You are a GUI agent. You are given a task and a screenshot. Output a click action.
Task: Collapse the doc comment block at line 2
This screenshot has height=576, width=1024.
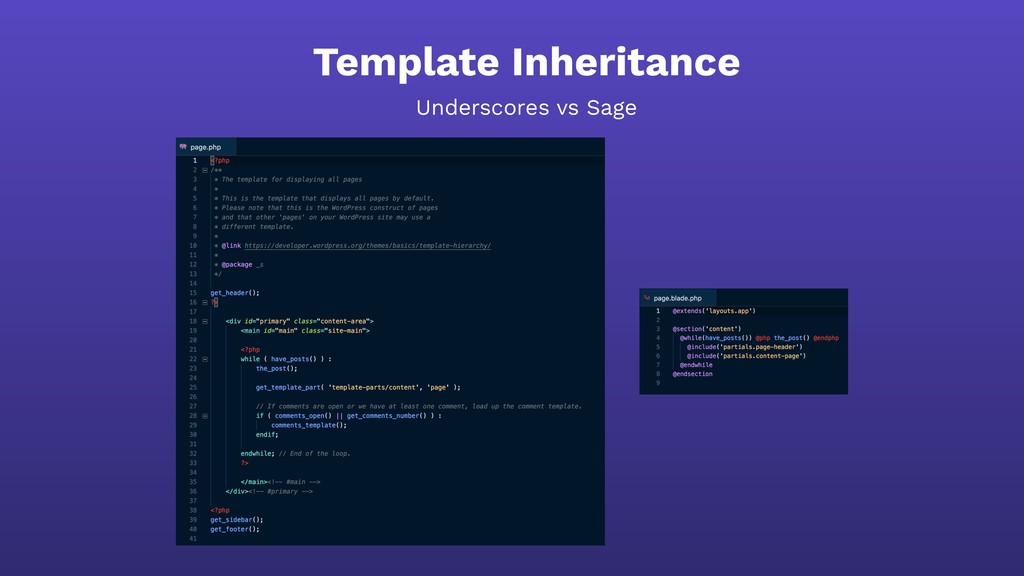pyautogui.click(x=204, y=170)
